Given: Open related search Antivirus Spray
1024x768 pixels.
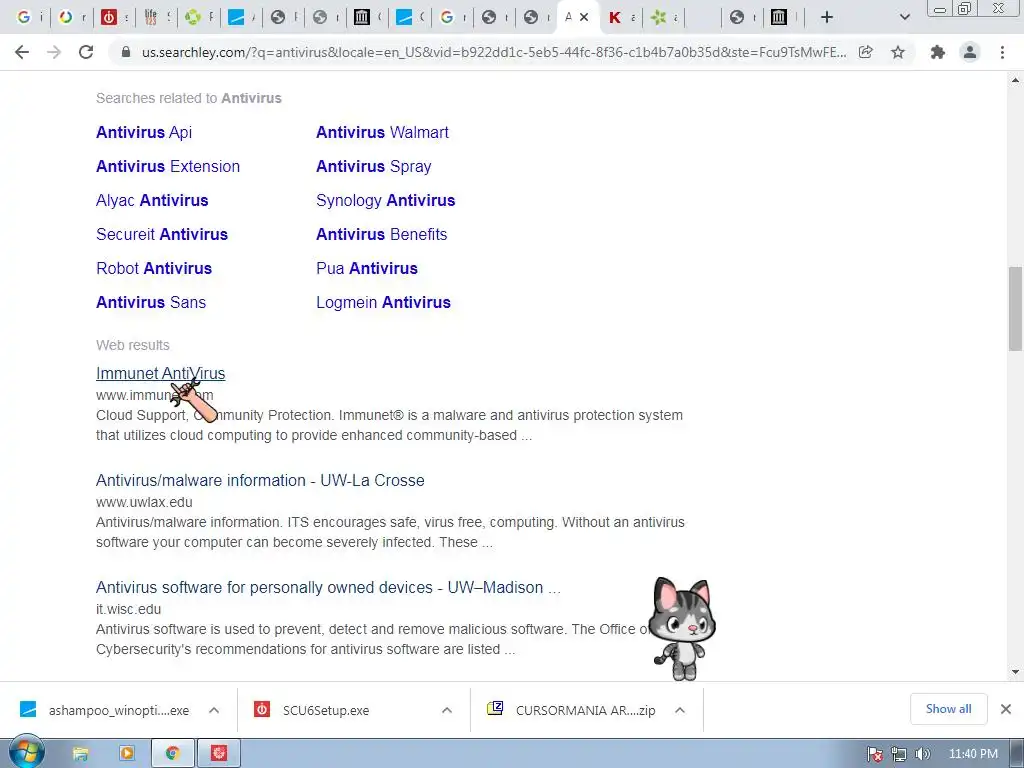Looking at the screenshot, I should tap(374, 166).
